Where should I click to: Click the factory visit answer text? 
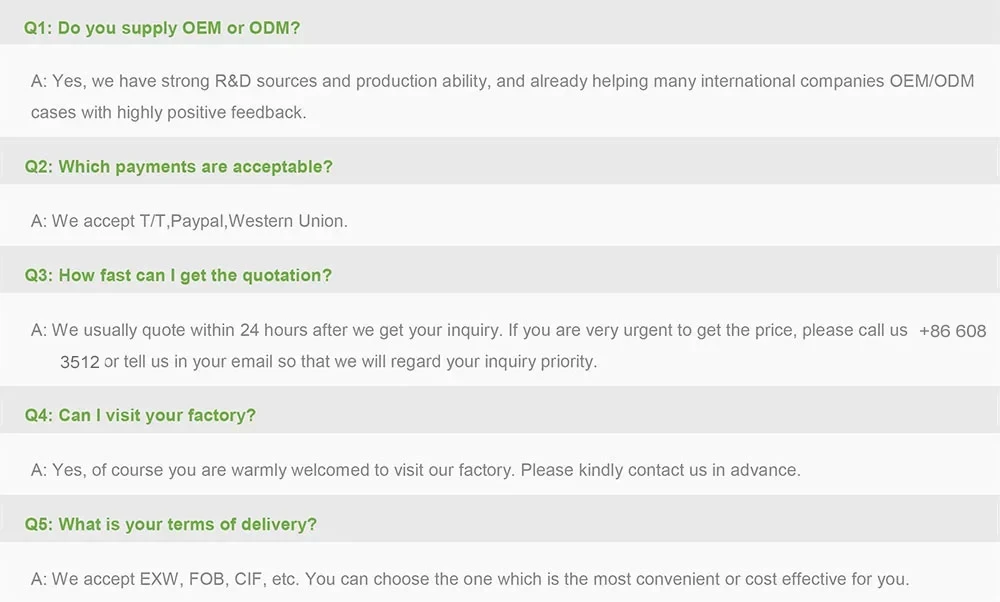point(416,470)
